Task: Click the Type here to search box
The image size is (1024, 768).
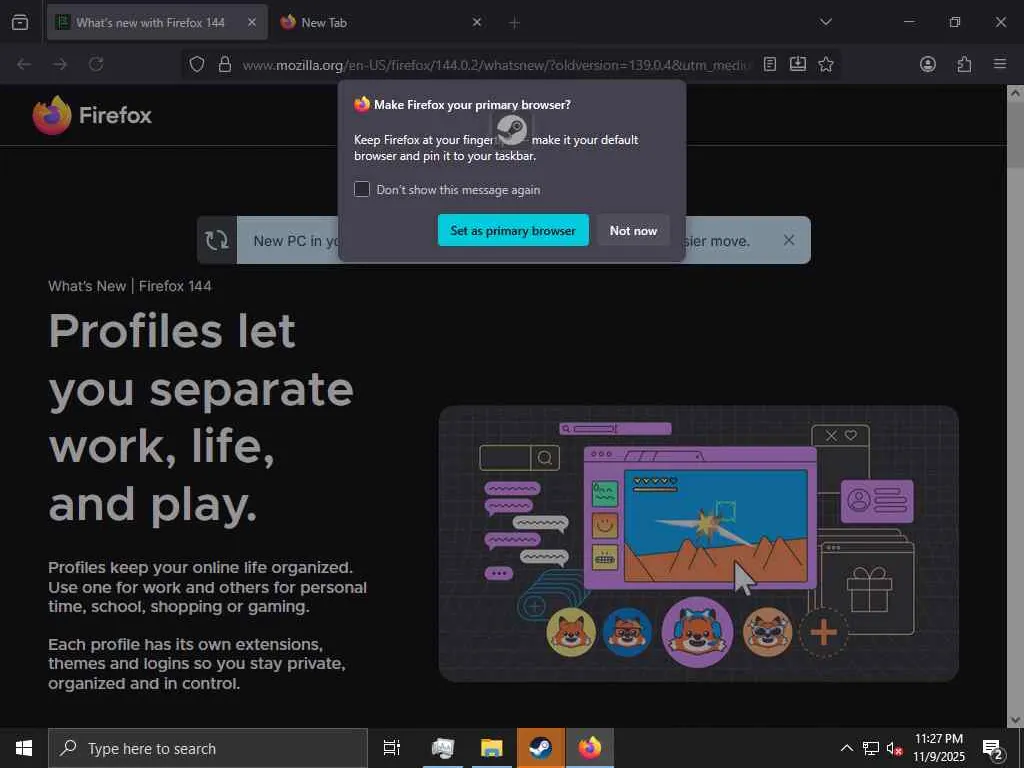Action: coord(208,748)
